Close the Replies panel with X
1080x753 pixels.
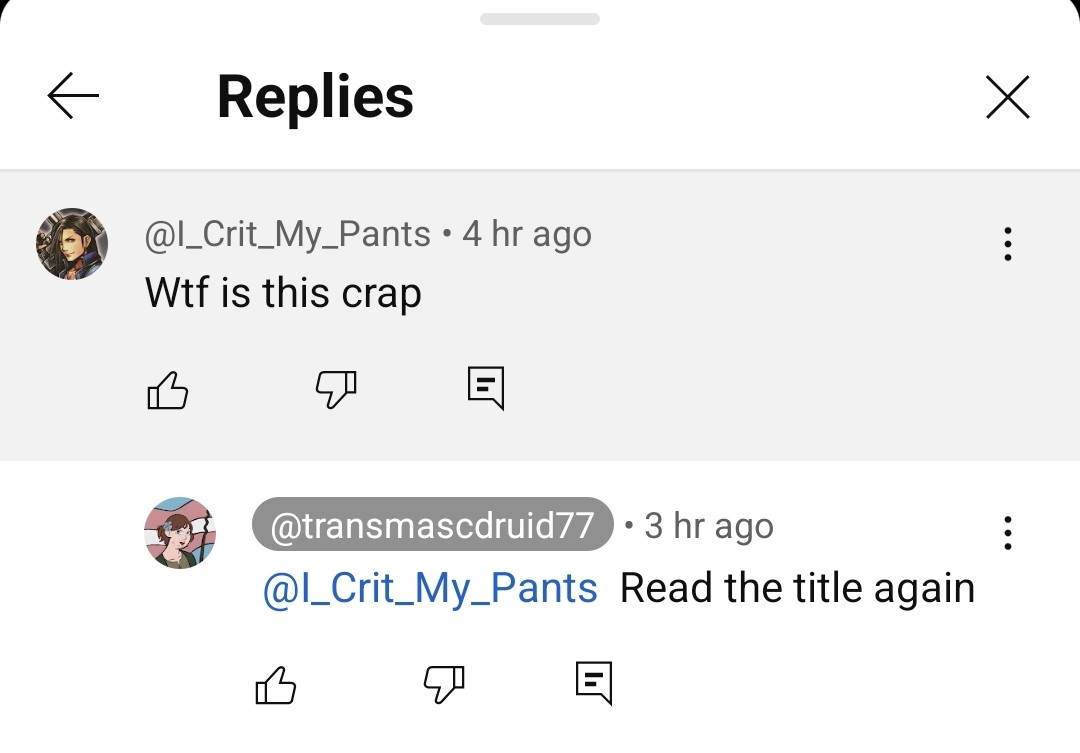pyautogui.click(x=1007, y=97)
